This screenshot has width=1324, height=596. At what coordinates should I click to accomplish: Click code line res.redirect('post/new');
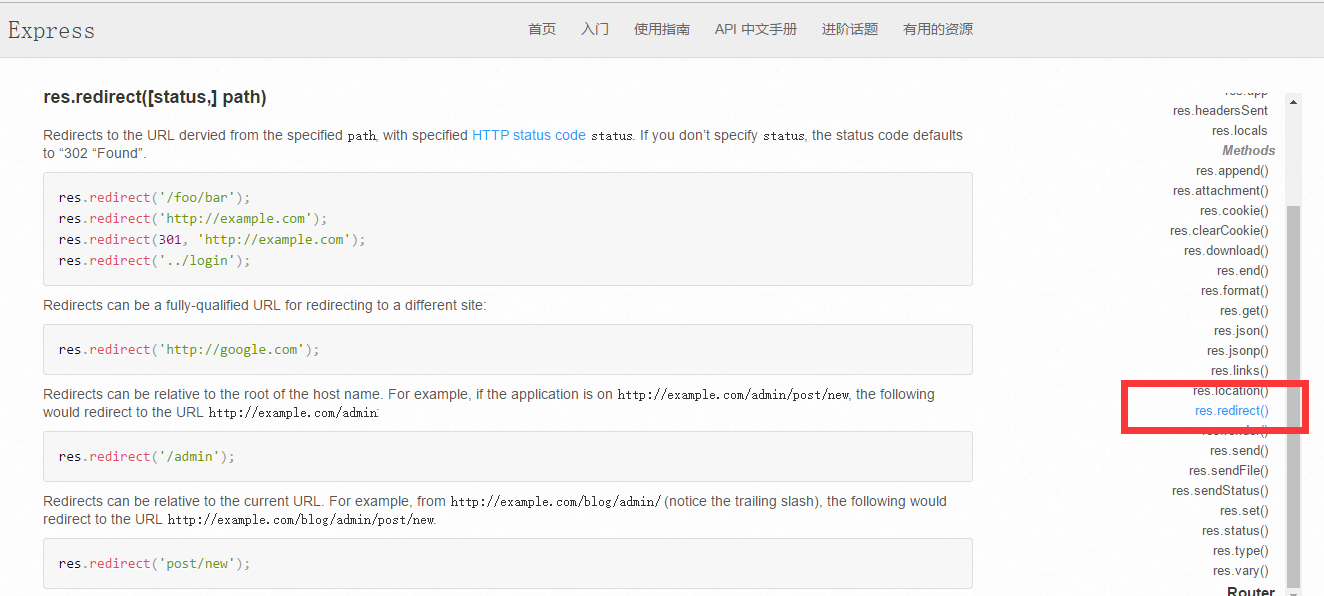pyautogui.click(x=154, y=564)
